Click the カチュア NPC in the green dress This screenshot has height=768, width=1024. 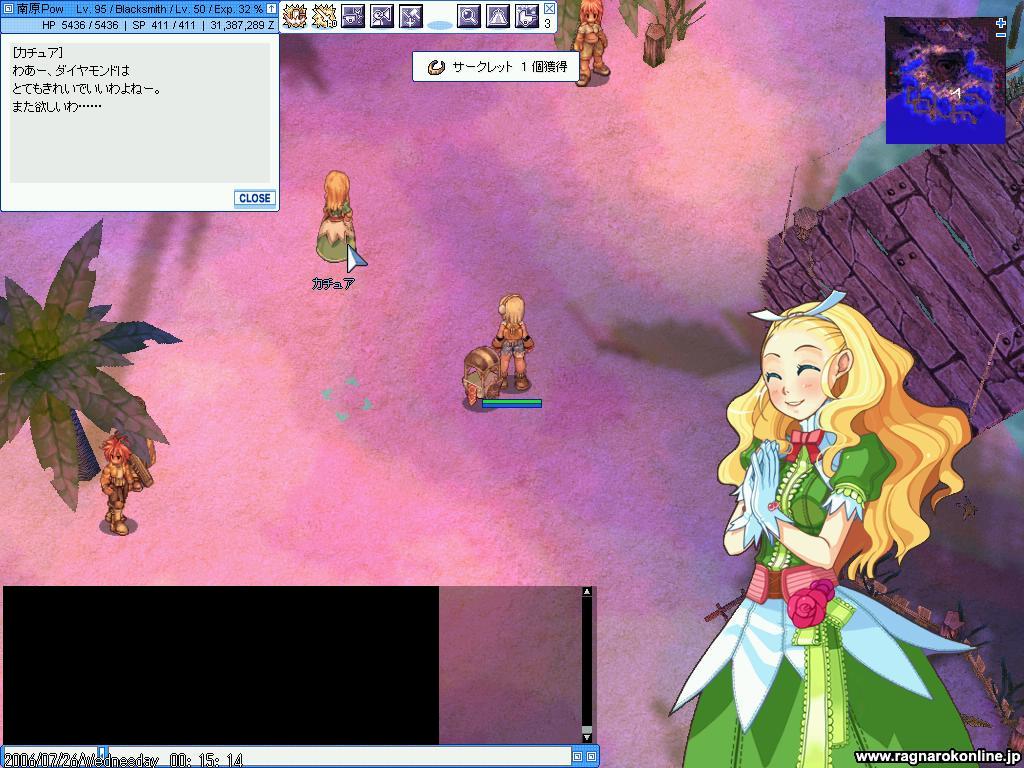tap(336, 217)
